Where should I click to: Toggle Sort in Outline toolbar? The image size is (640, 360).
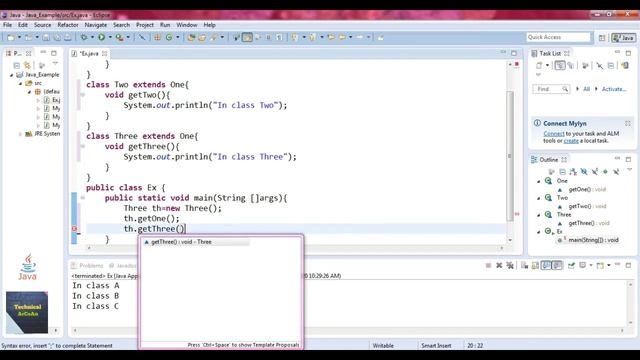click(573, 172)
